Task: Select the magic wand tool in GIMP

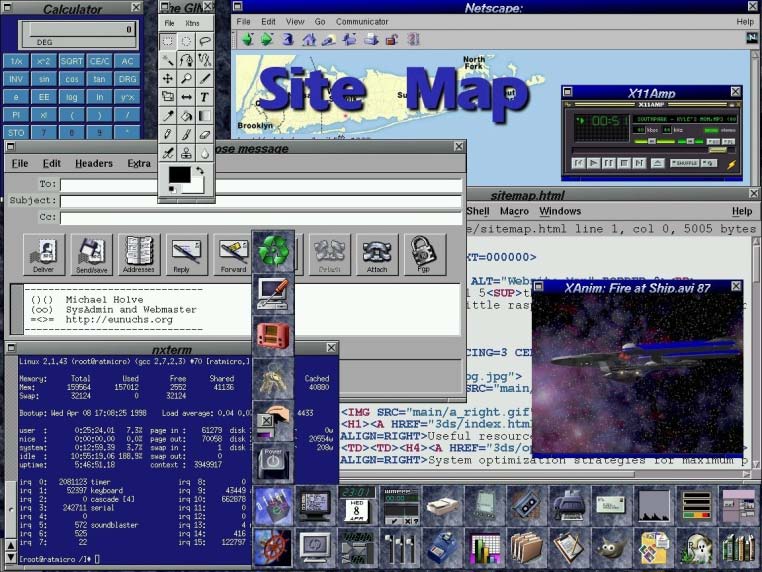Action: [168, 60]
